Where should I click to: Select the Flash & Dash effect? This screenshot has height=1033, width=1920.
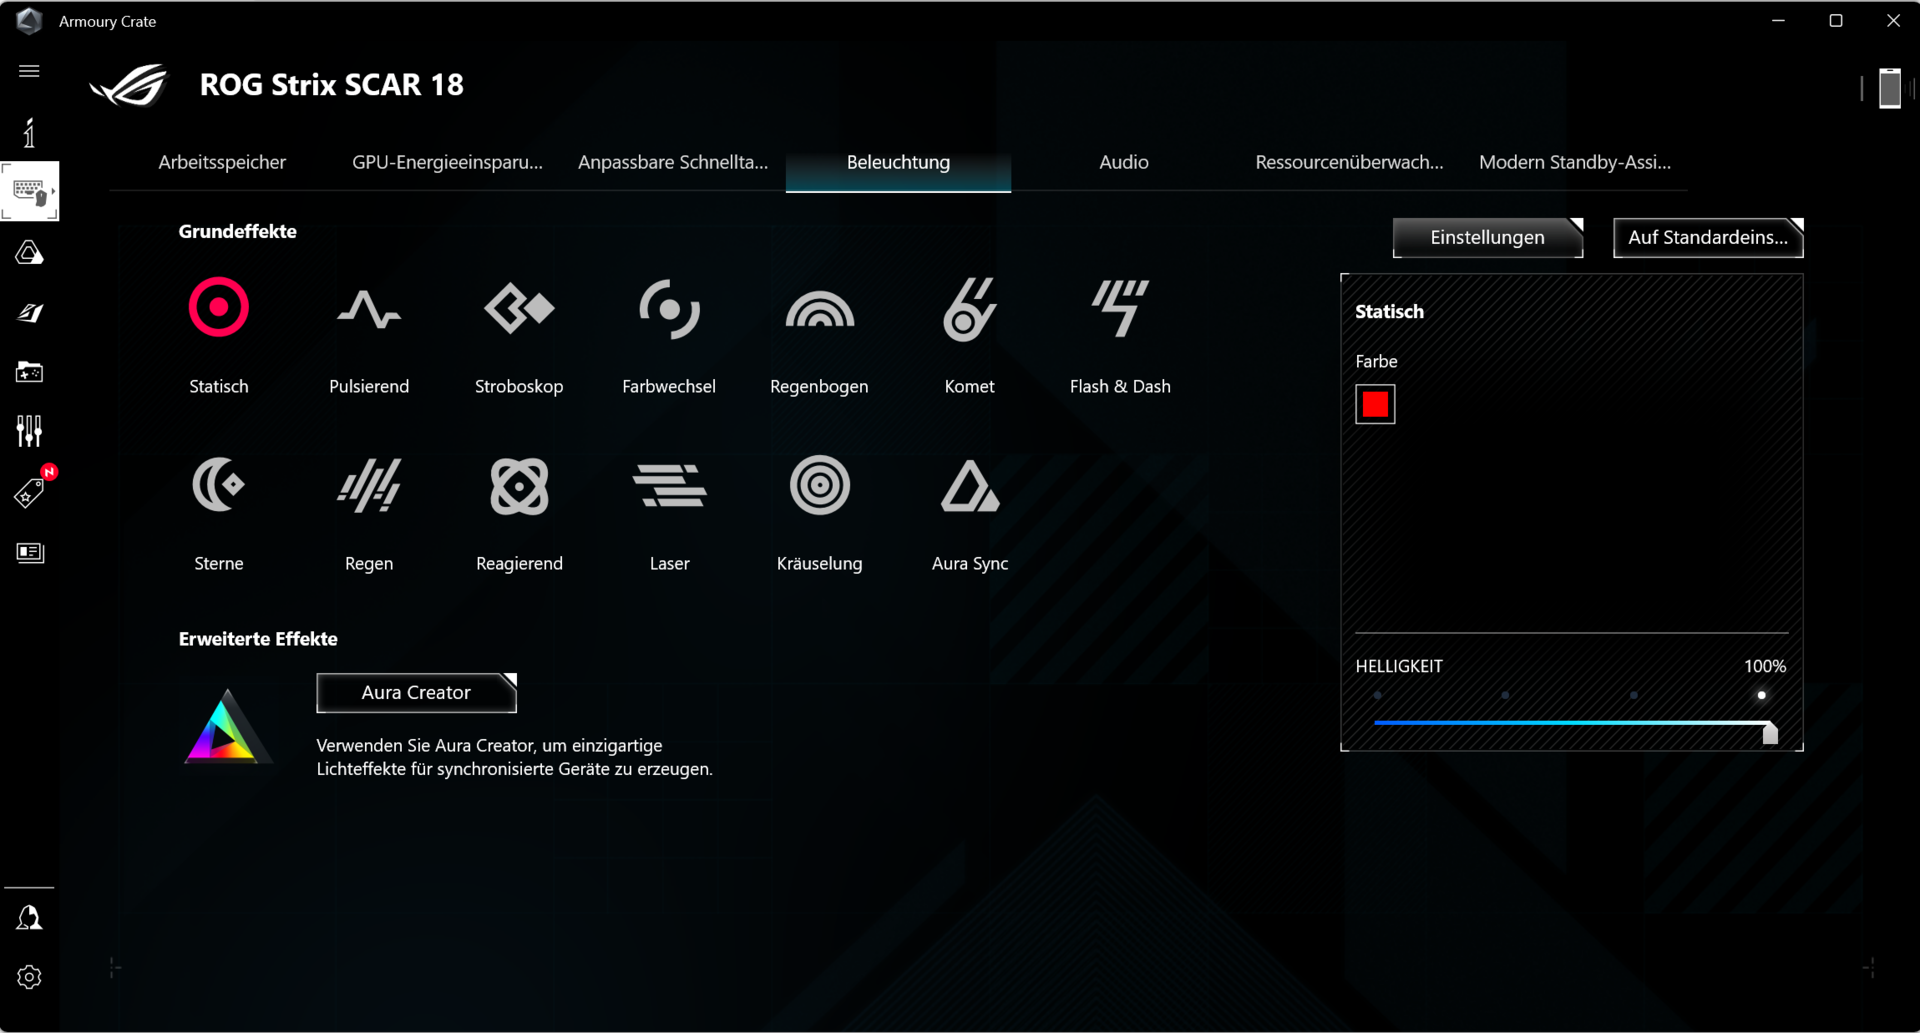pos(1120,308)
